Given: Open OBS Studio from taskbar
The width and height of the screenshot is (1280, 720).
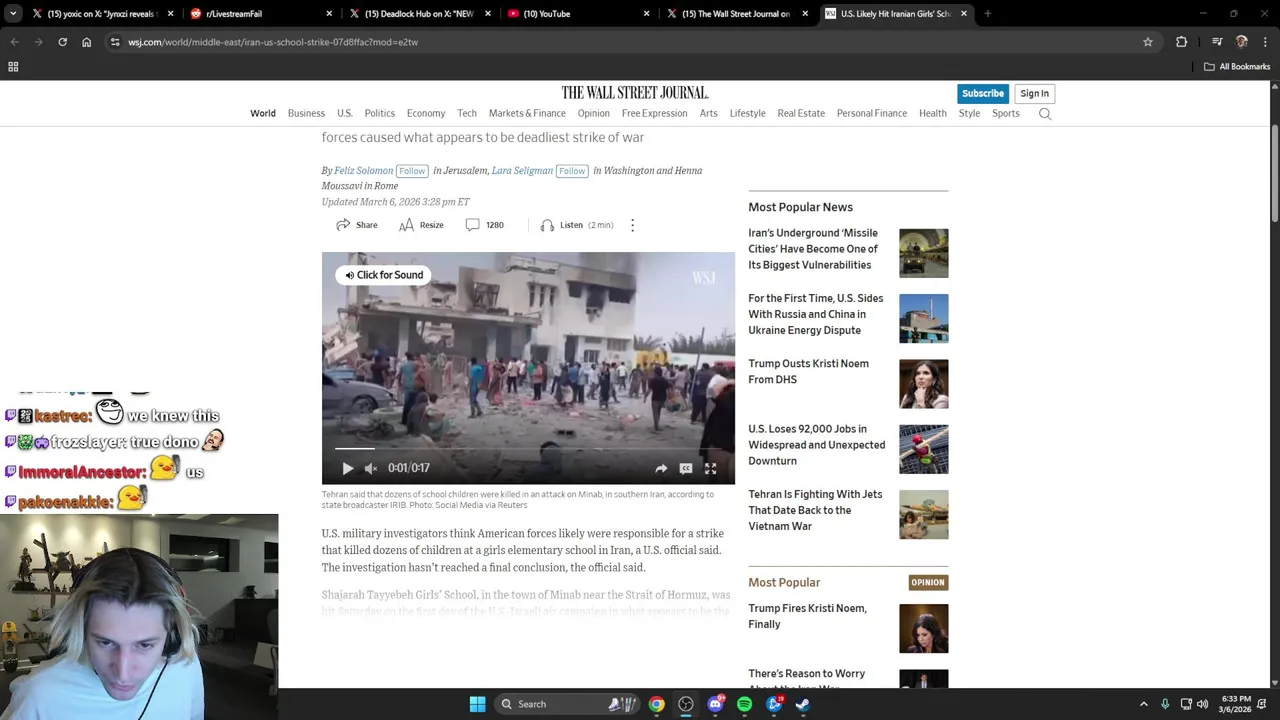Looking at the screenshot, I should click(x=686, y=704).
